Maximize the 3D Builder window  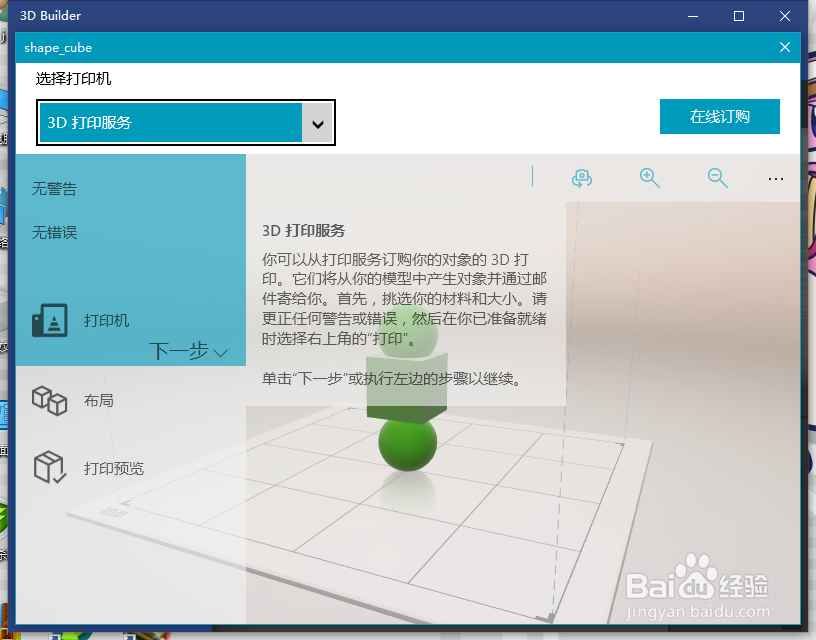pos(738,16)
